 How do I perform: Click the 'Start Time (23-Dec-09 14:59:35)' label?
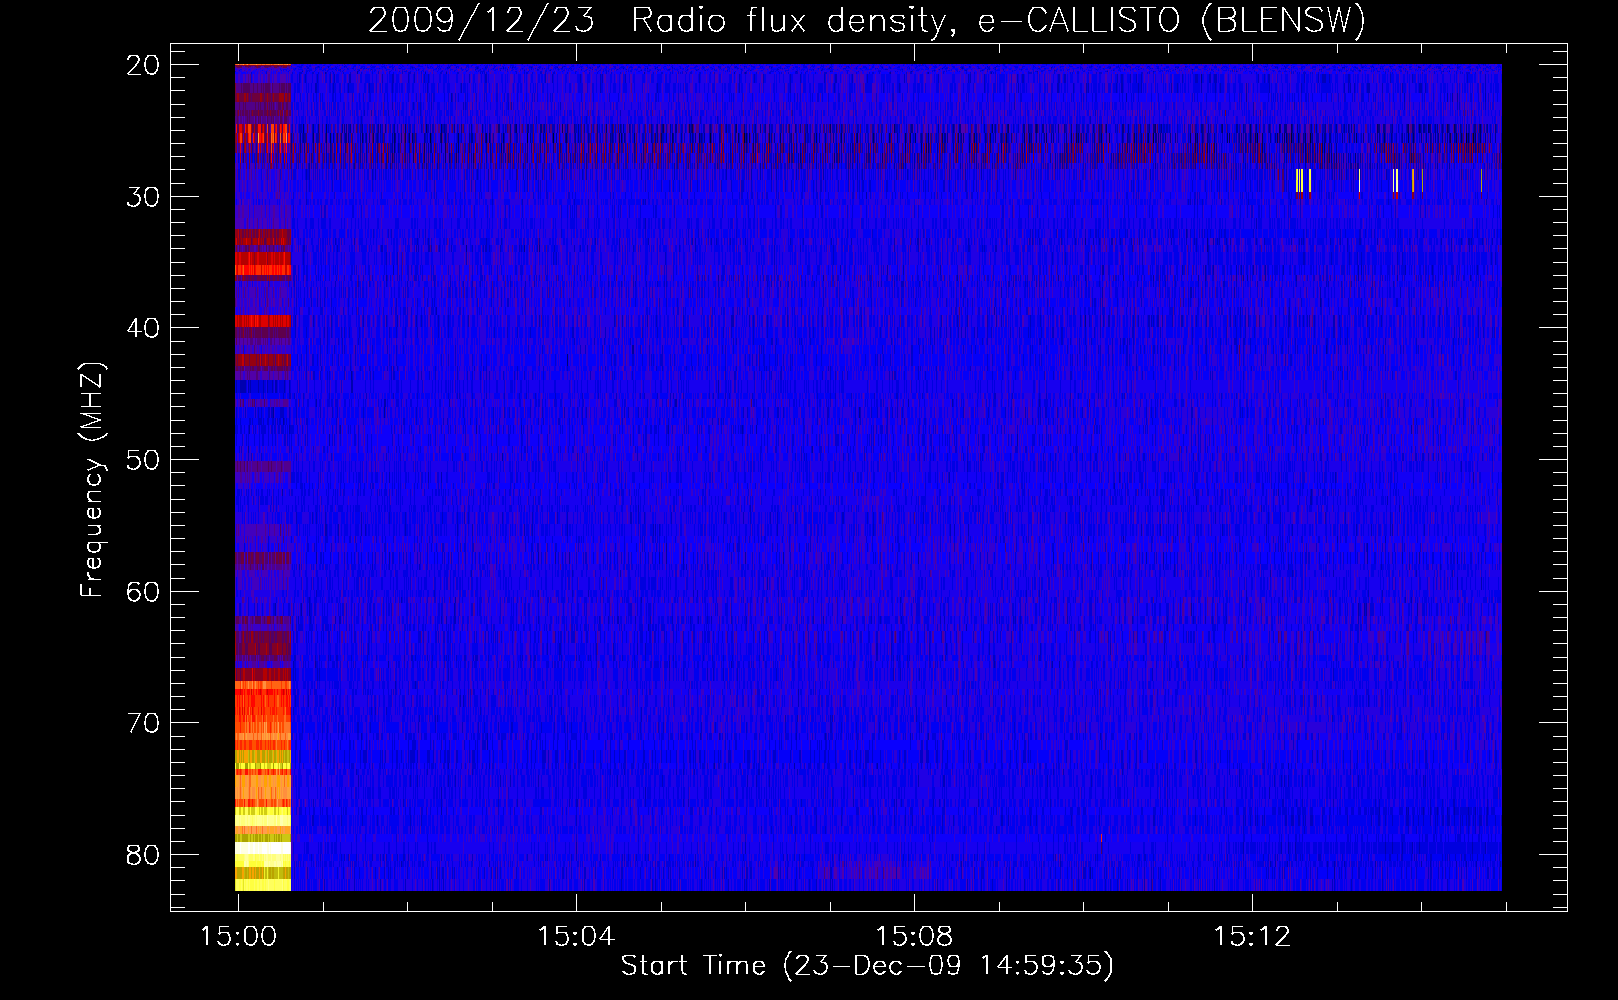(867, 966)
